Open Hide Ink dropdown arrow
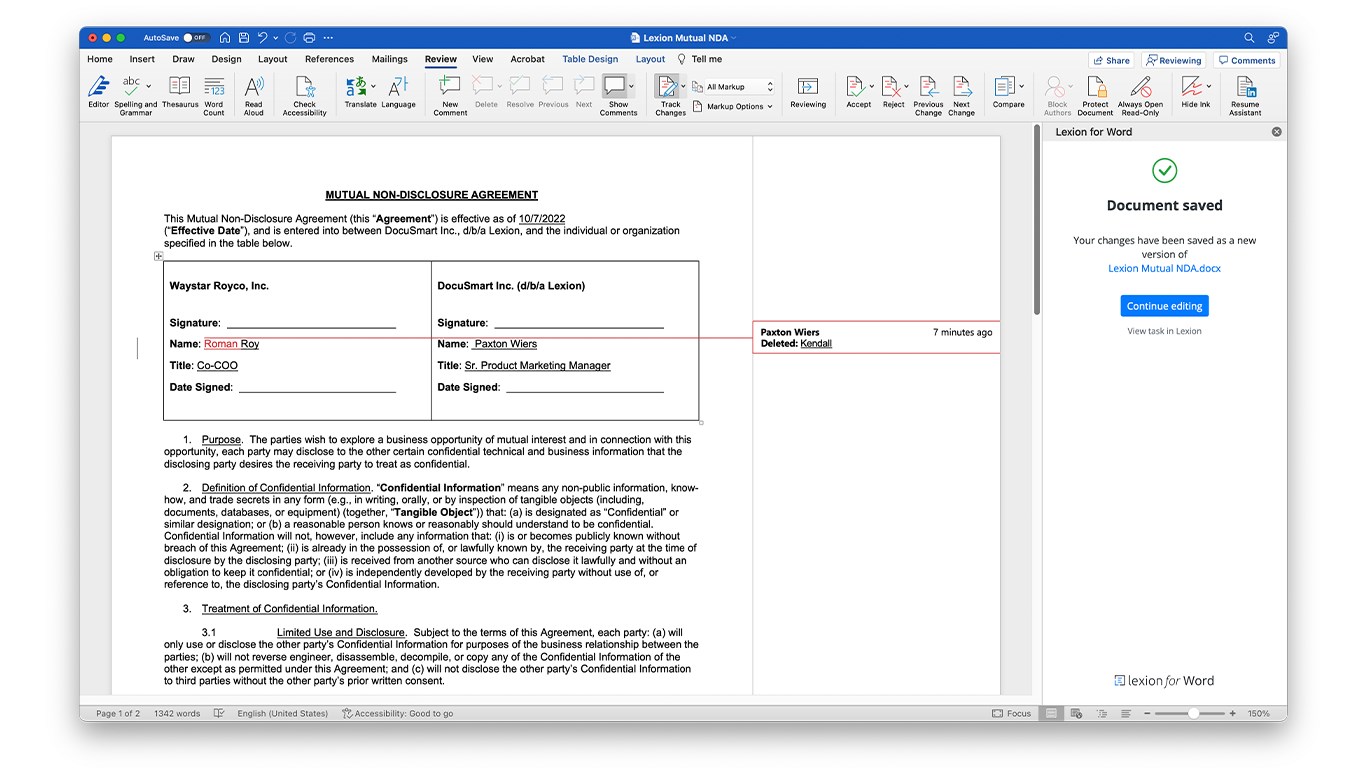Screen dimensions: 1366x768 [1208, 87]
